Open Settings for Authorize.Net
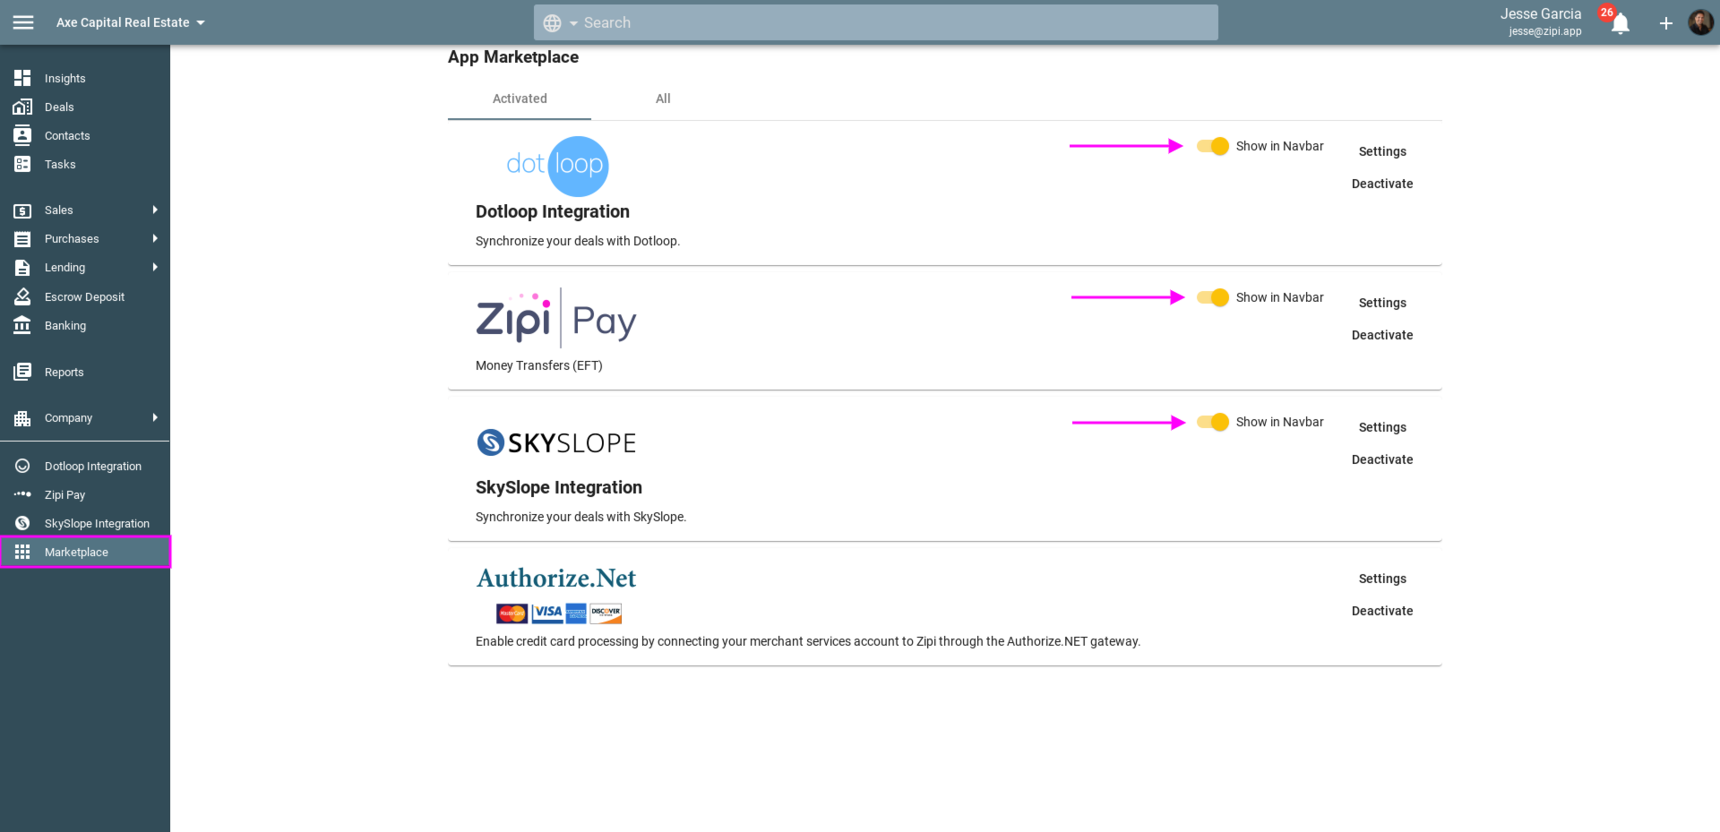This screenshot has width=1720, height=832. tap(1382, 579)
